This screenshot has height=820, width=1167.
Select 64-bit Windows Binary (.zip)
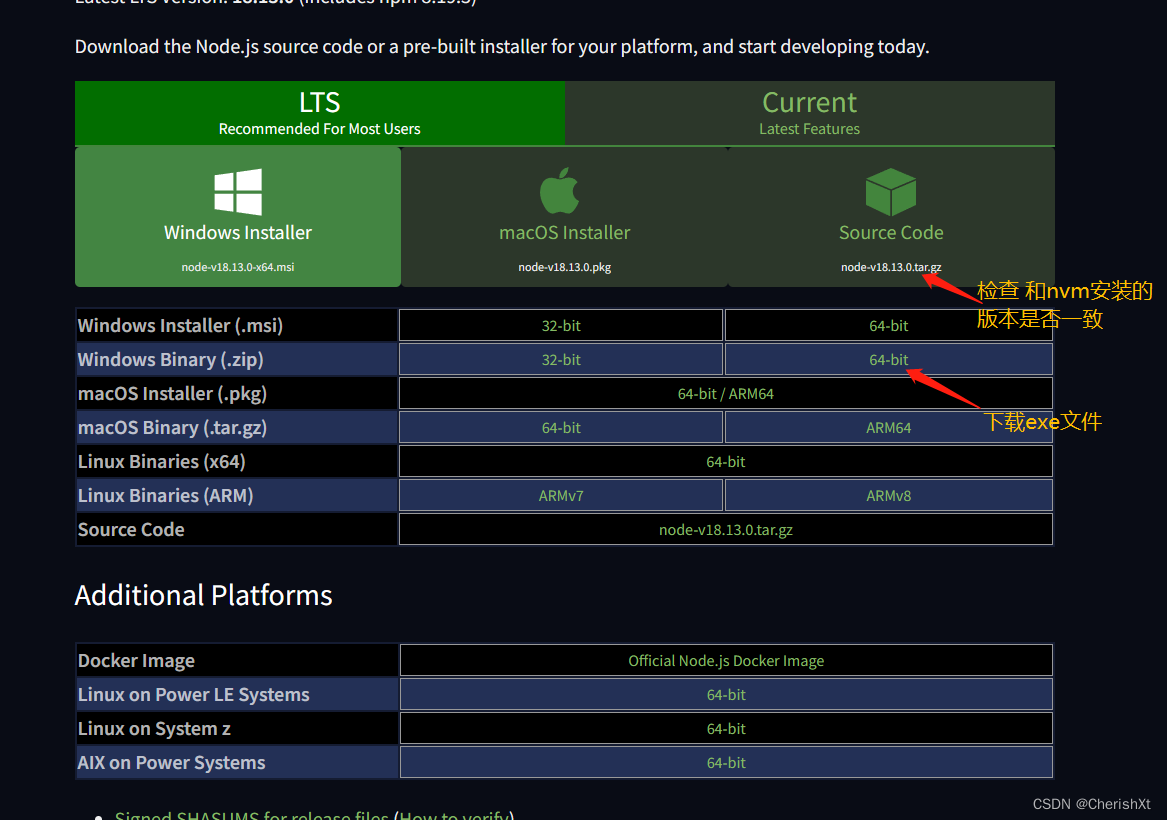[x=889, y=360]
